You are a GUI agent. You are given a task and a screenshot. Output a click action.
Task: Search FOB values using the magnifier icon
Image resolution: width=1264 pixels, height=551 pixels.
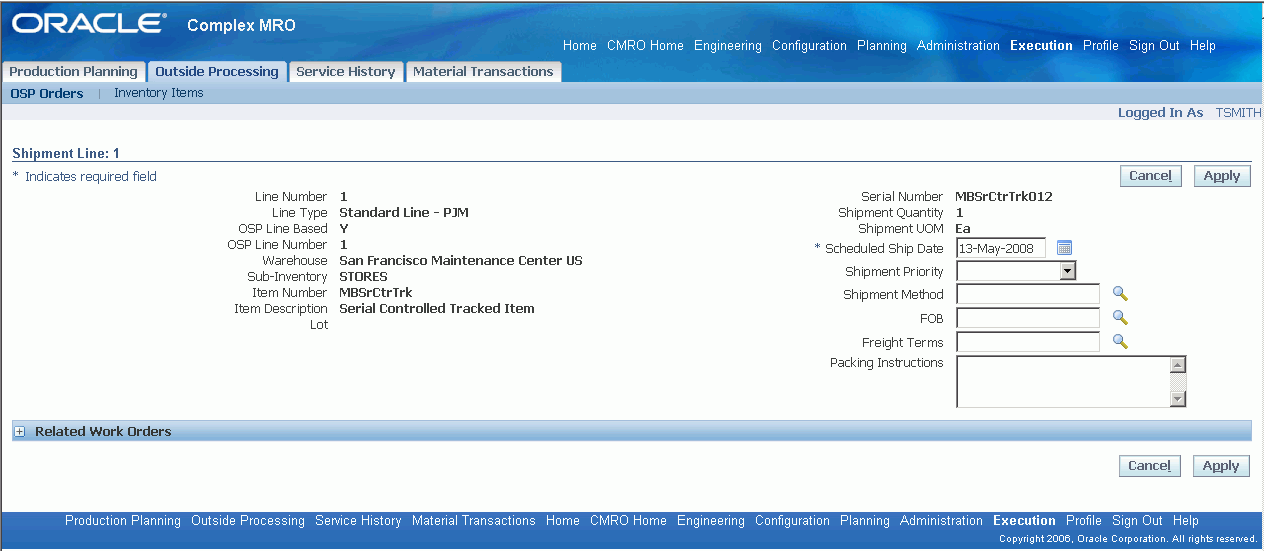(1120, 318)
